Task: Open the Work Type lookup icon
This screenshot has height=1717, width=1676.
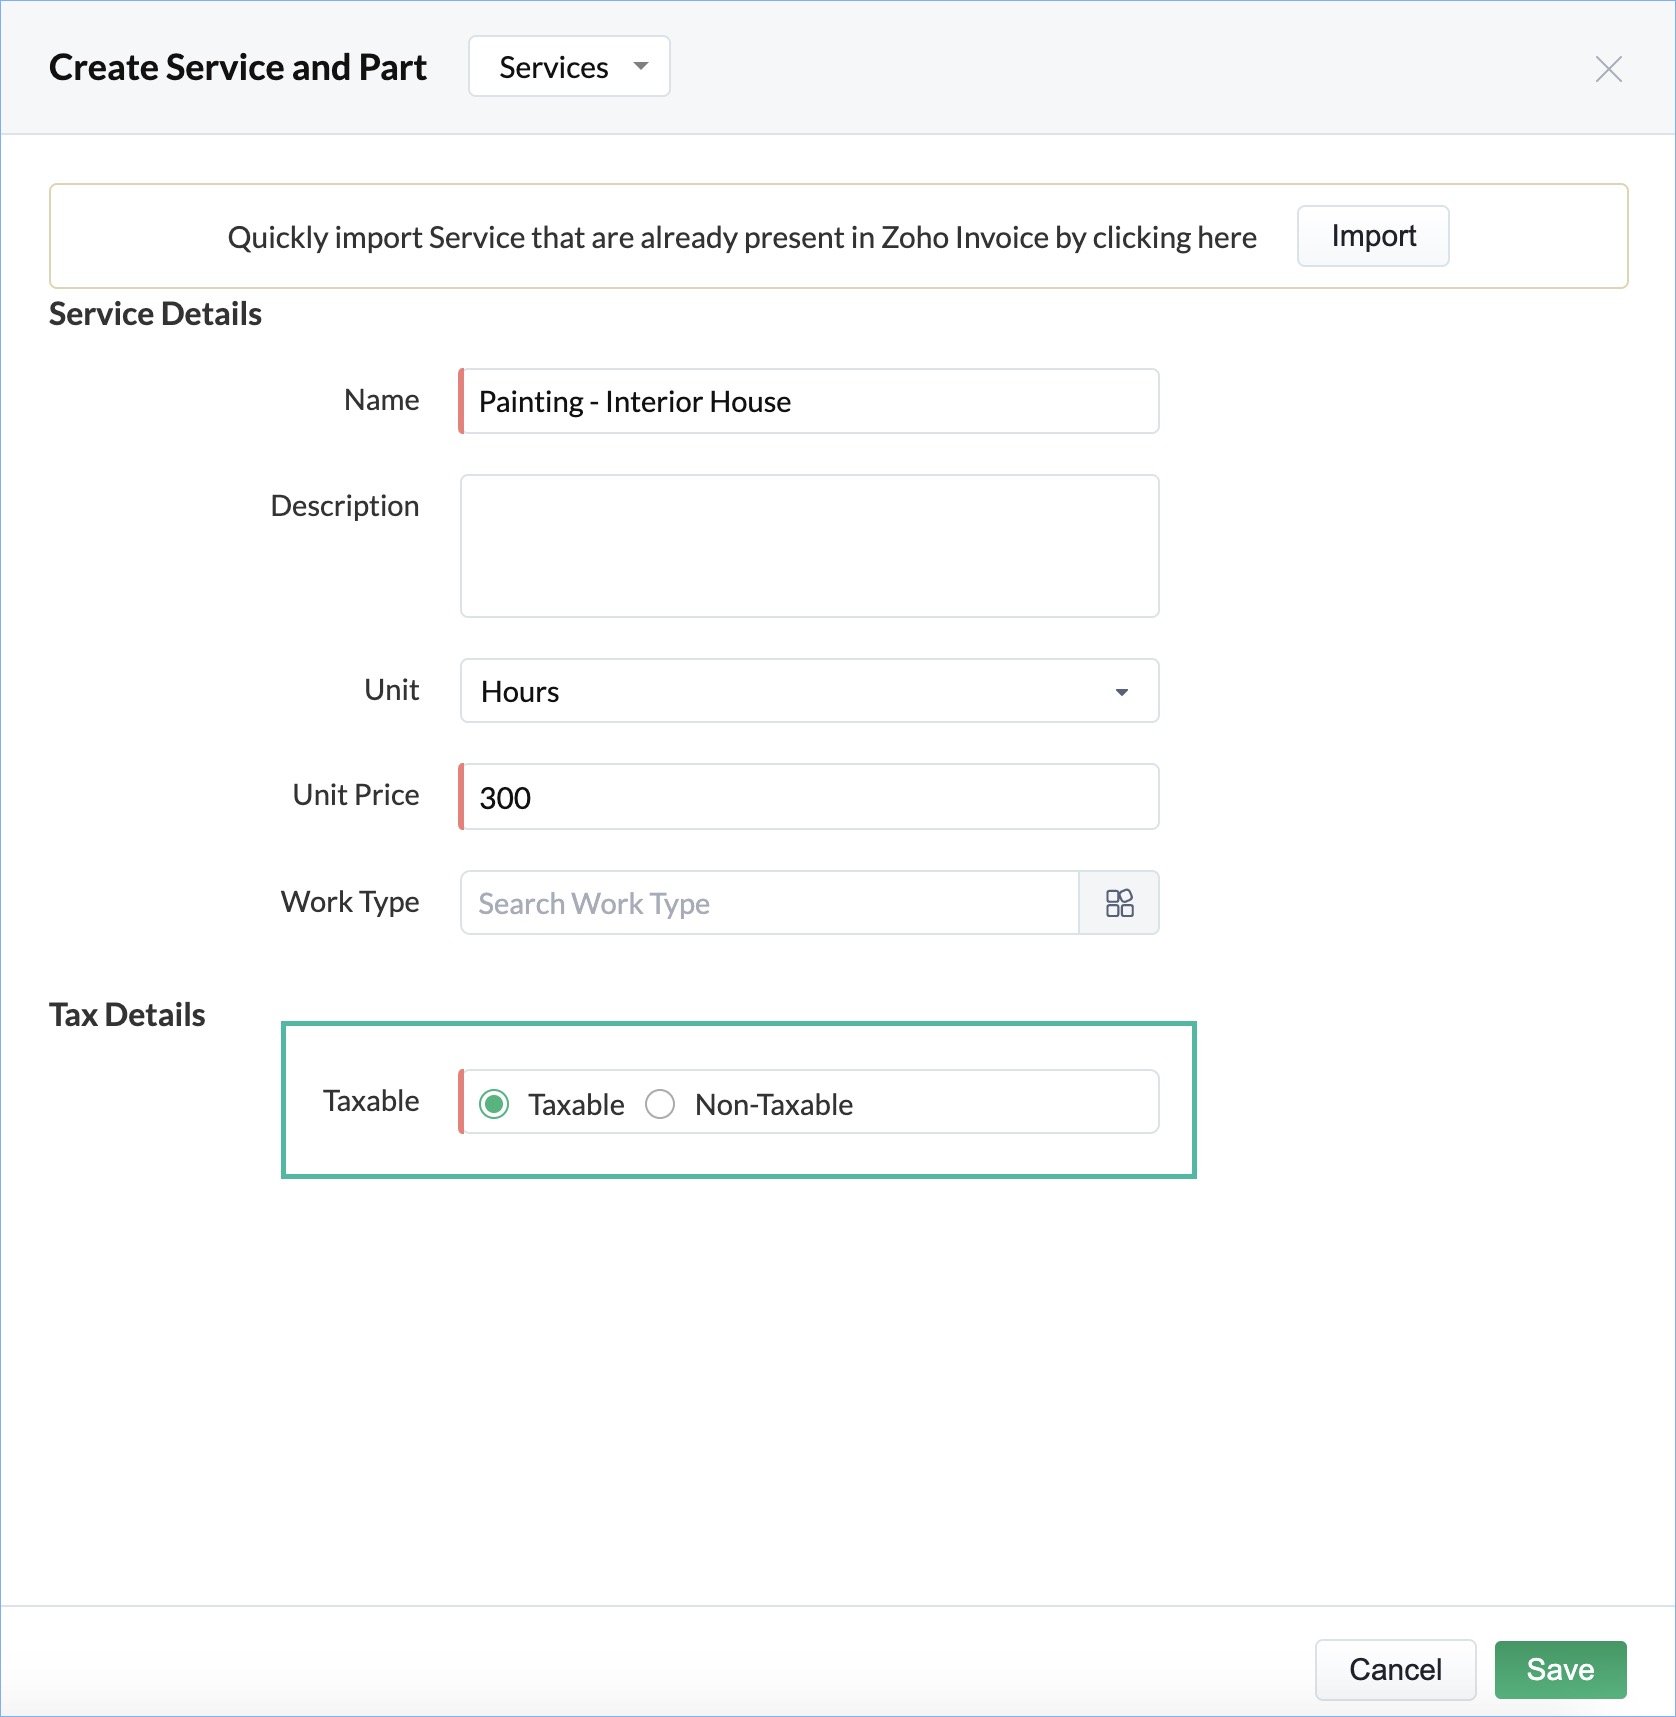Action: click(x=1119, y=903)
